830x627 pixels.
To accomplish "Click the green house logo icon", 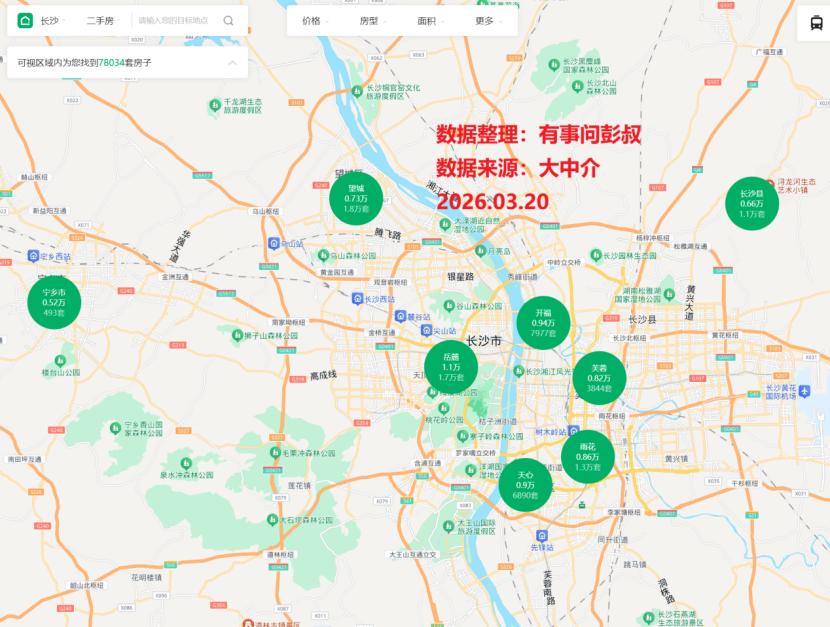I will pyautogui.click(x=25, y=20).
